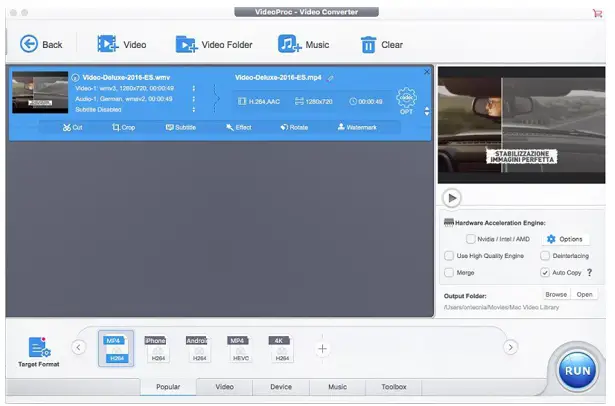615x406 pixels.
Task: Switch to the Music tab
Action: (337, 387)
